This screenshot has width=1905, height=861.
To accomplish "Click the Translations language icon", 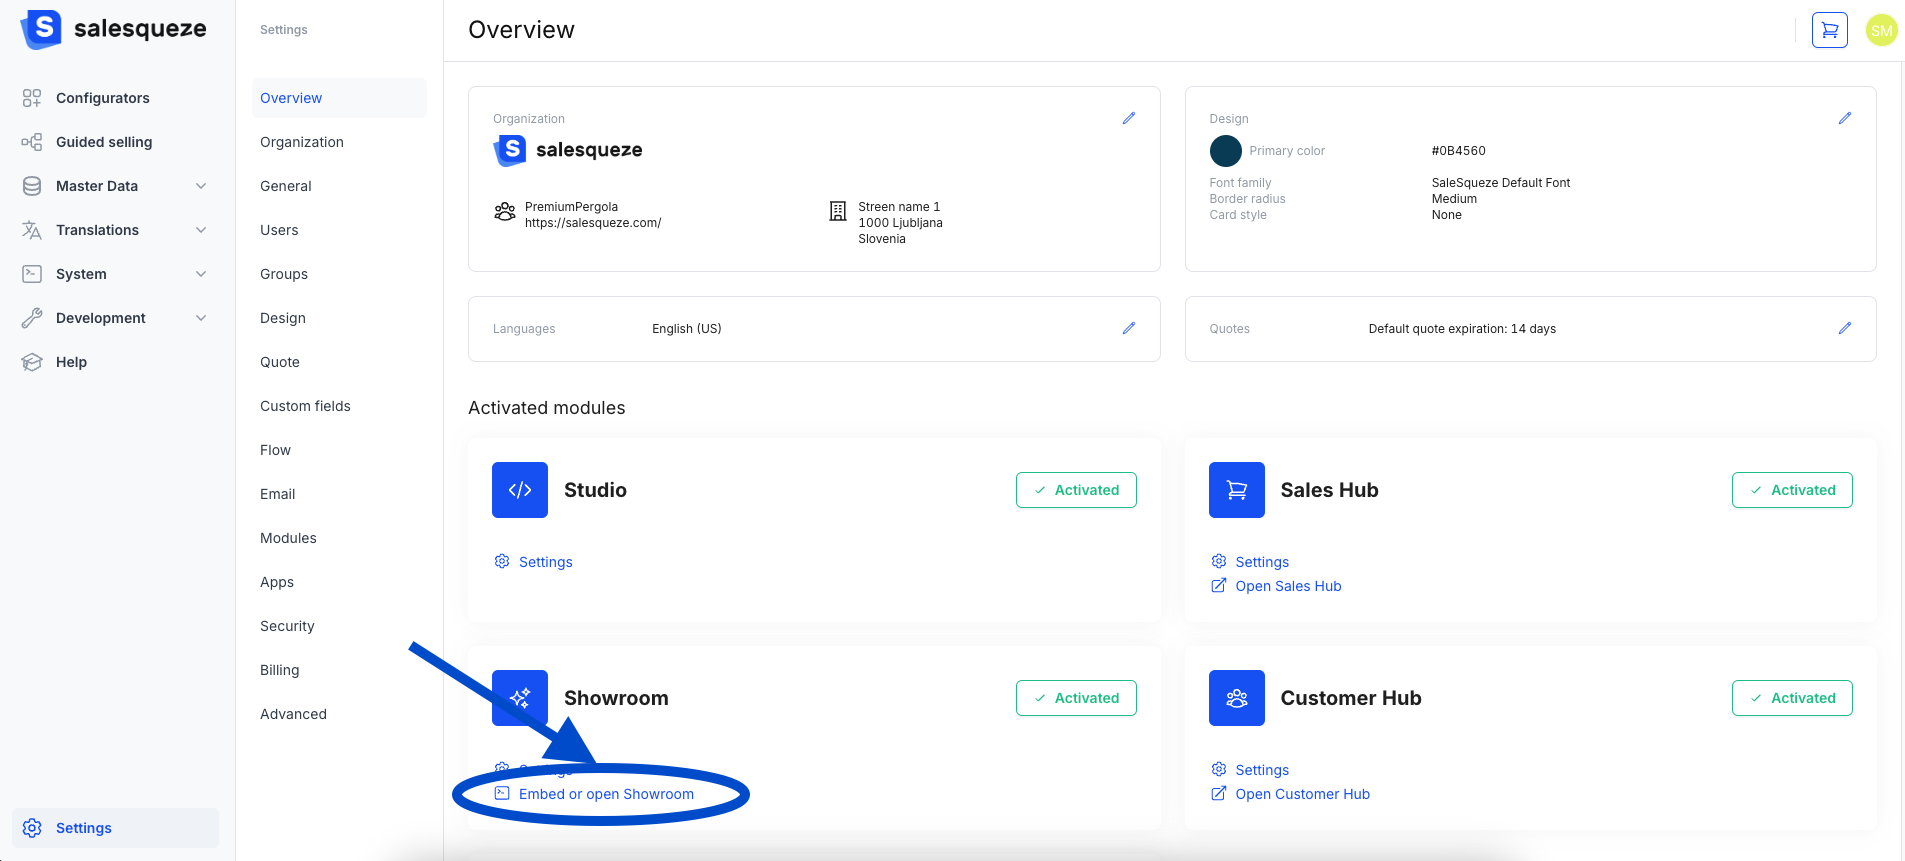I will click(x=32, y=230).
